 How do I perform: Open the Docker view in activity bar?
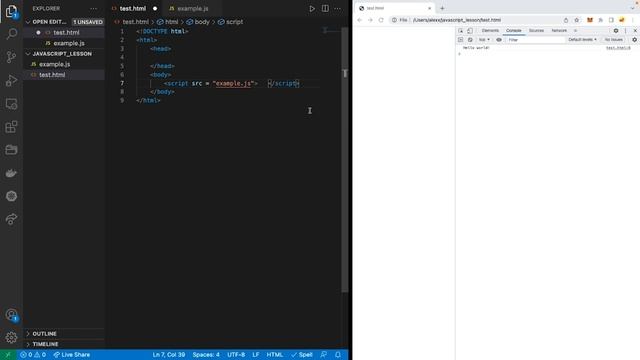11,173
